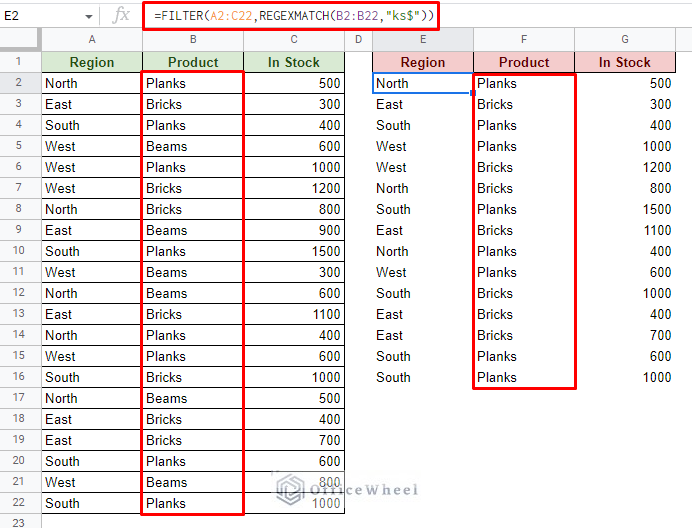Click the fx function icon
The height and width of the screenshot is (528, 692).
120,16
